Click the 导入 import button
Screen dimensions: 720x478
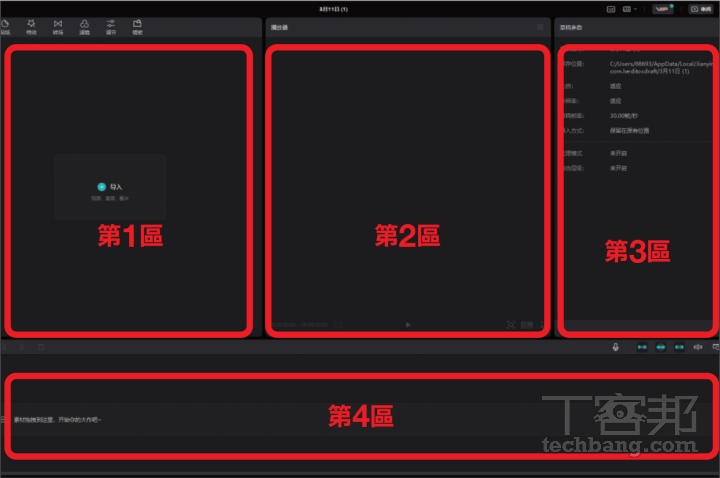click(x=110, y=187)
